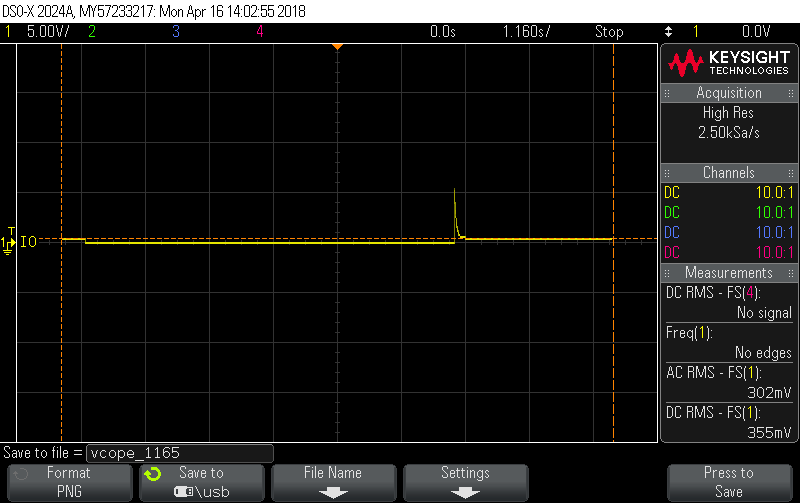Click the USB drive icon beside \usb
This screenshot has width=800, height=503.
pyautogui.click(x=184, y=492)
